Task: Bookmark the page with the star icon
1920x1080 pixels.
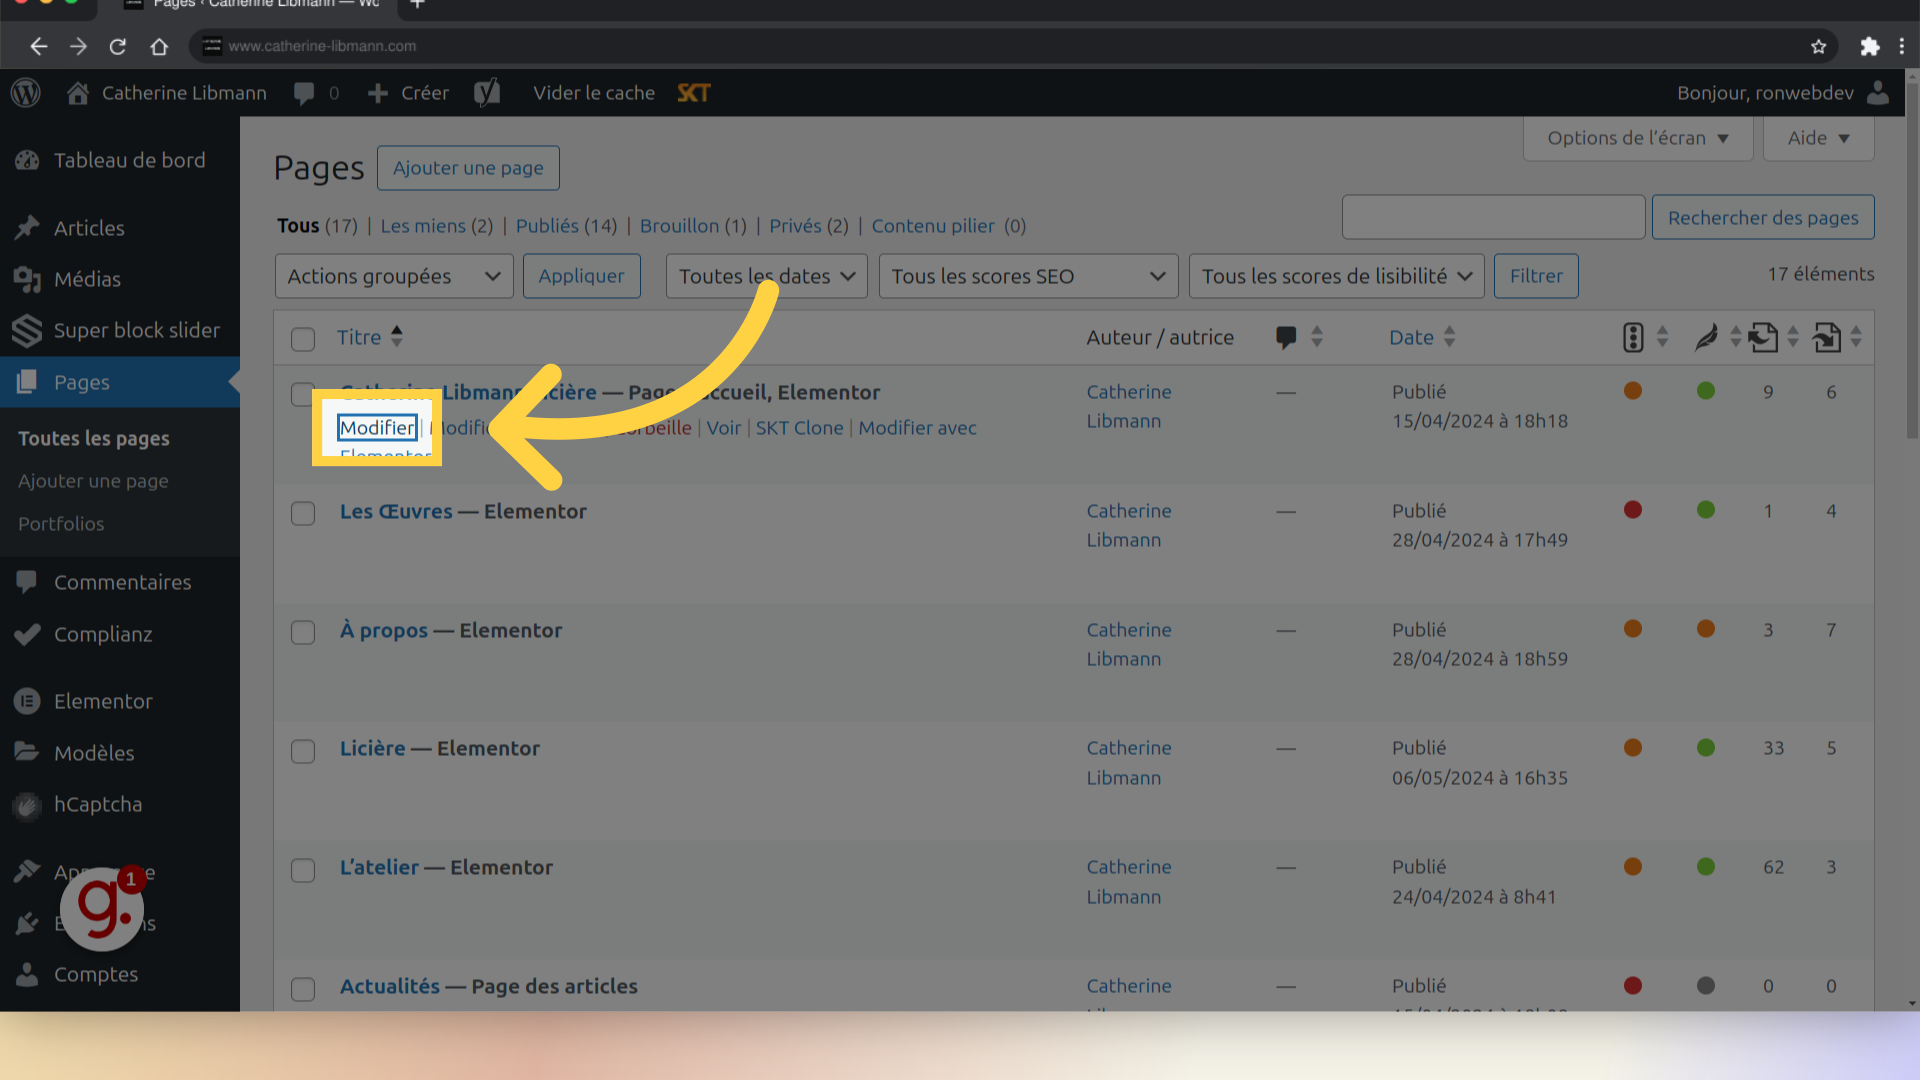Action: point(1818,46)
